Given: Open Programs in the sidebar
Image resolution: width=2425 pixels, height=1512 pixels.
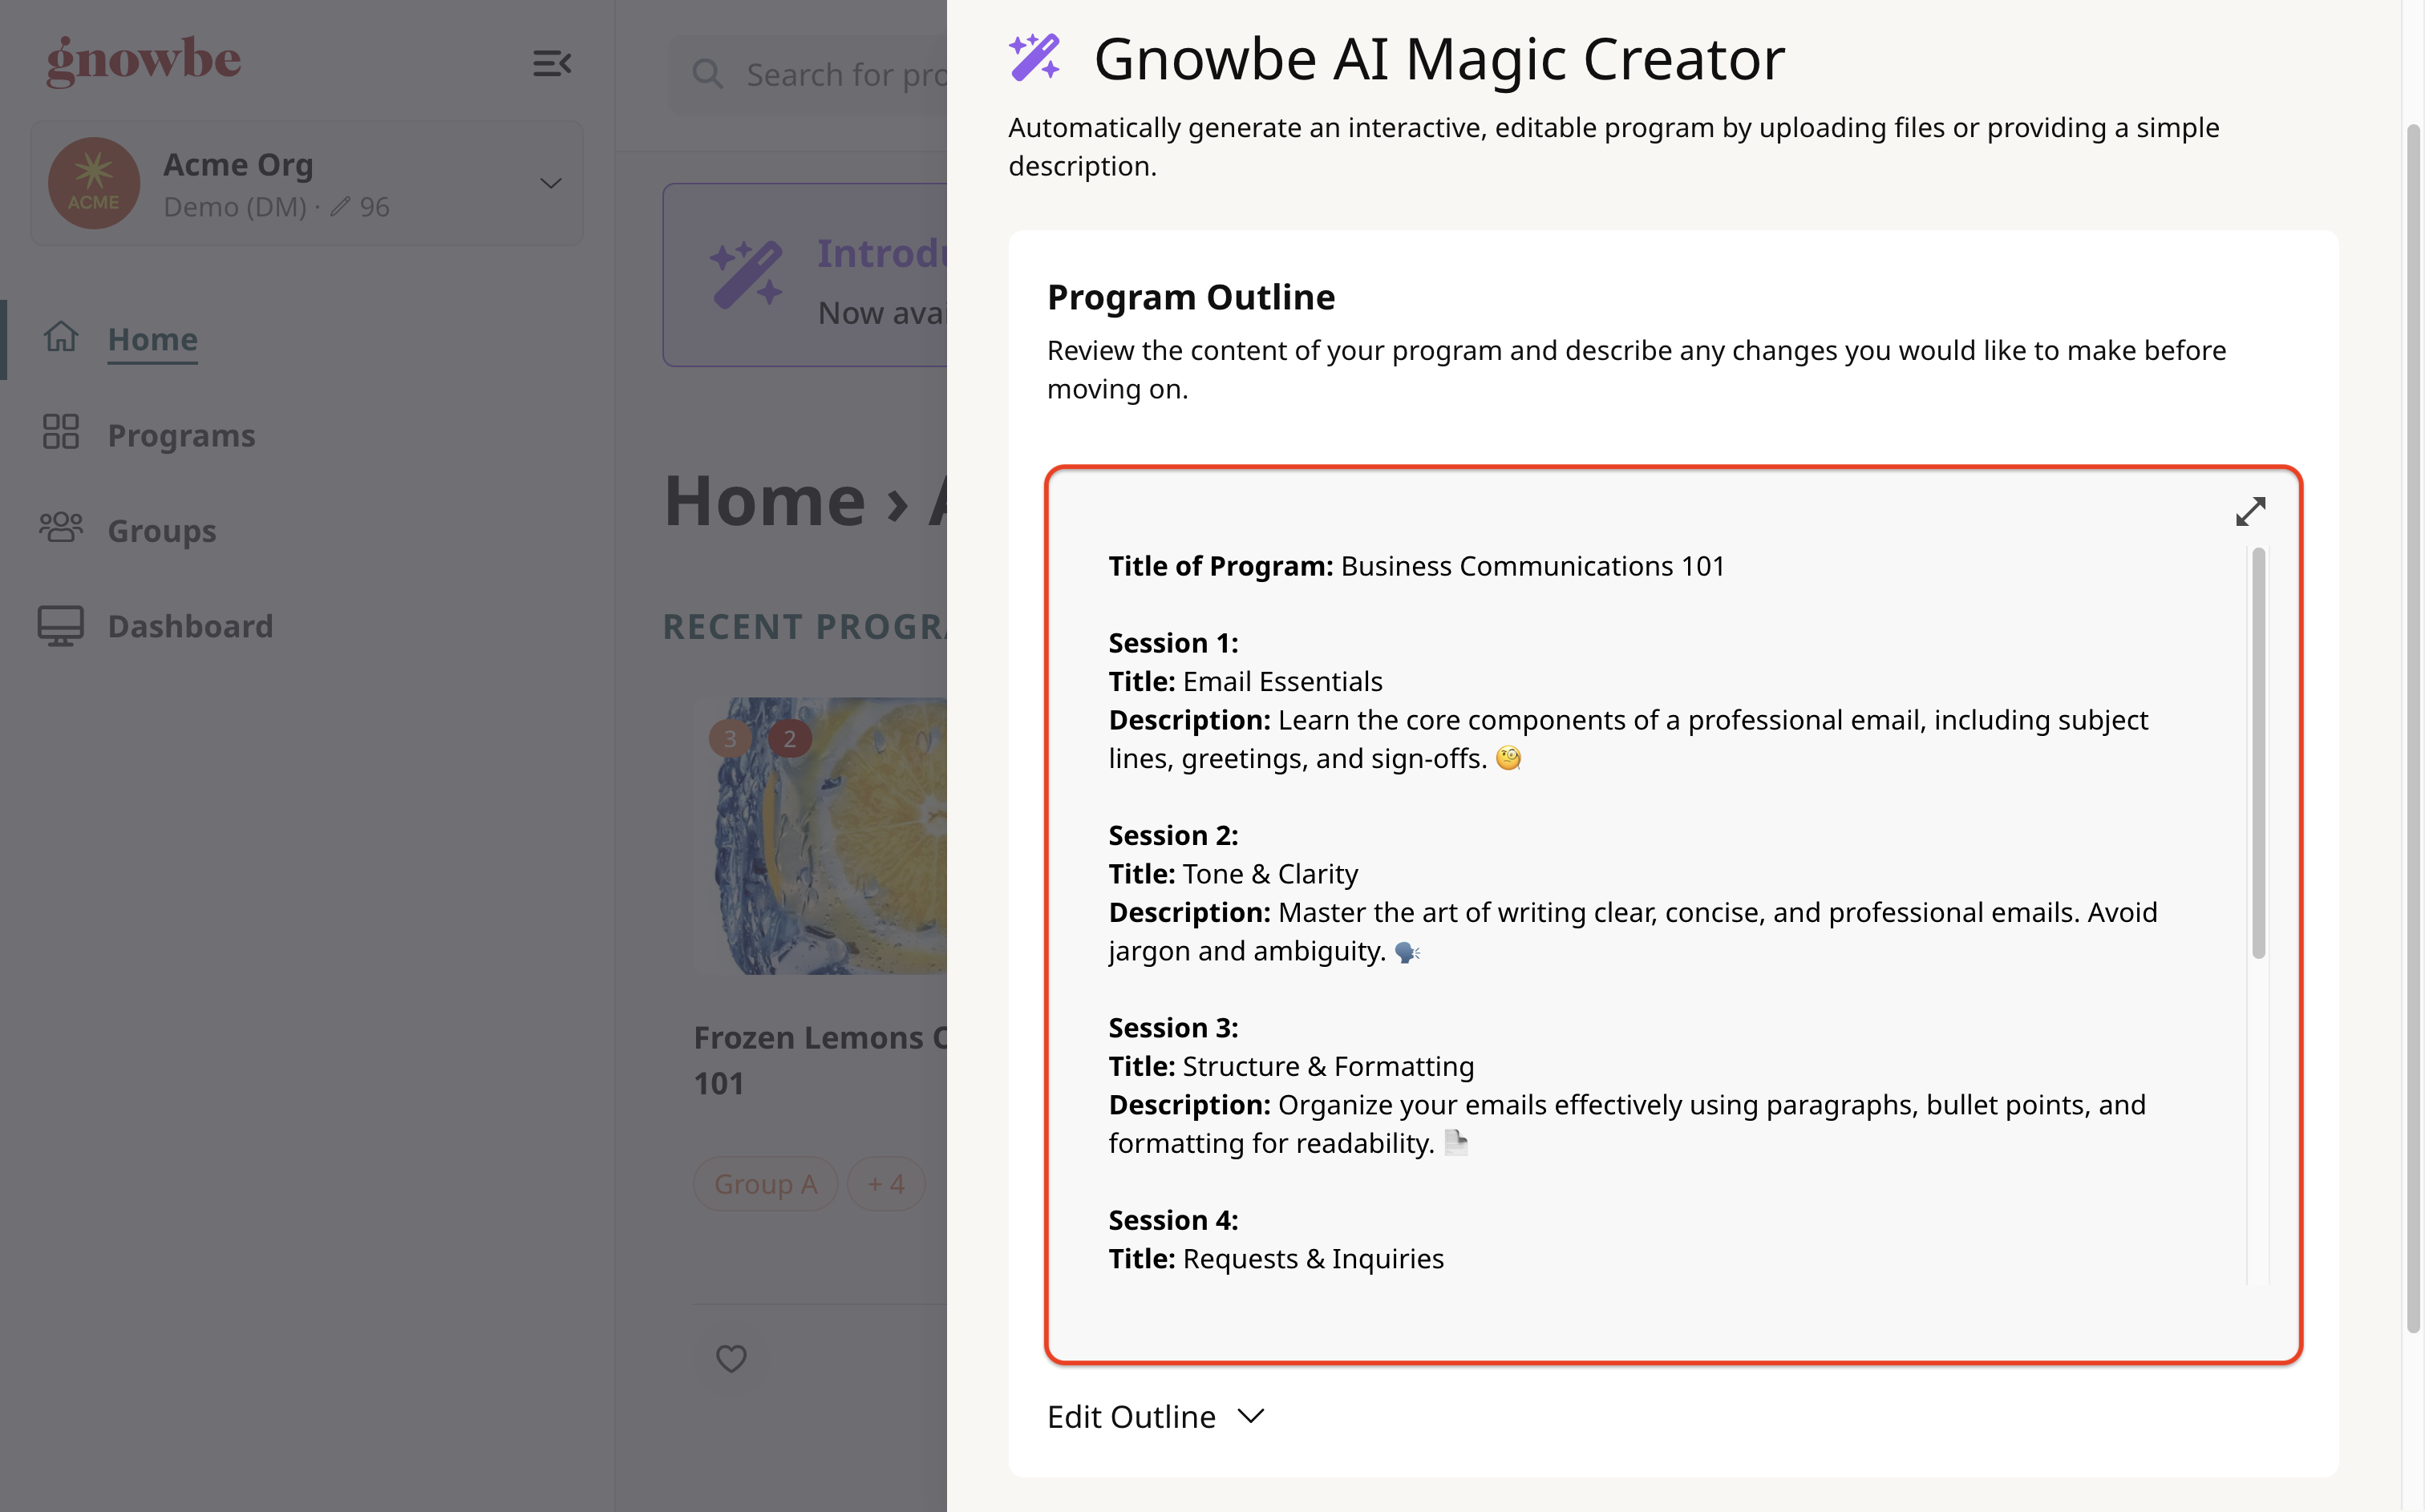Looking at the screenshot, I should click(181, 435).
